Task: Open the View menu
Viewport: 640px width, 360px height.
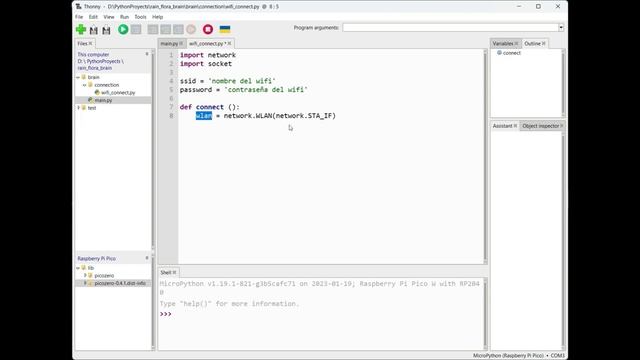Action: 109,17
